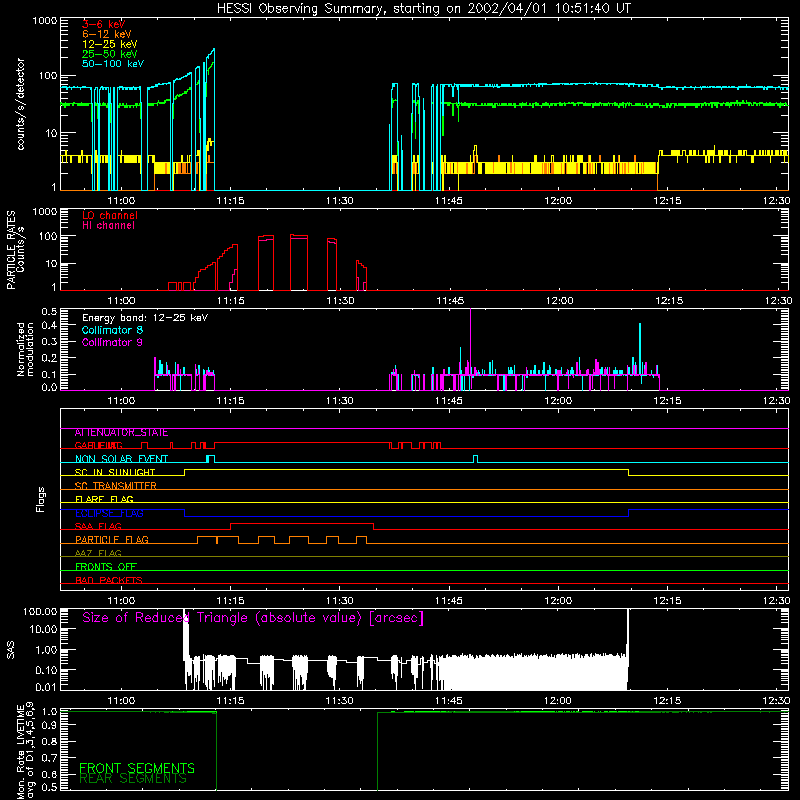Image resolution: width=800 pixels, height=800 pixels.
Task: Click the blue ECLIPSE_FLAG label
Action: (109, 513)
